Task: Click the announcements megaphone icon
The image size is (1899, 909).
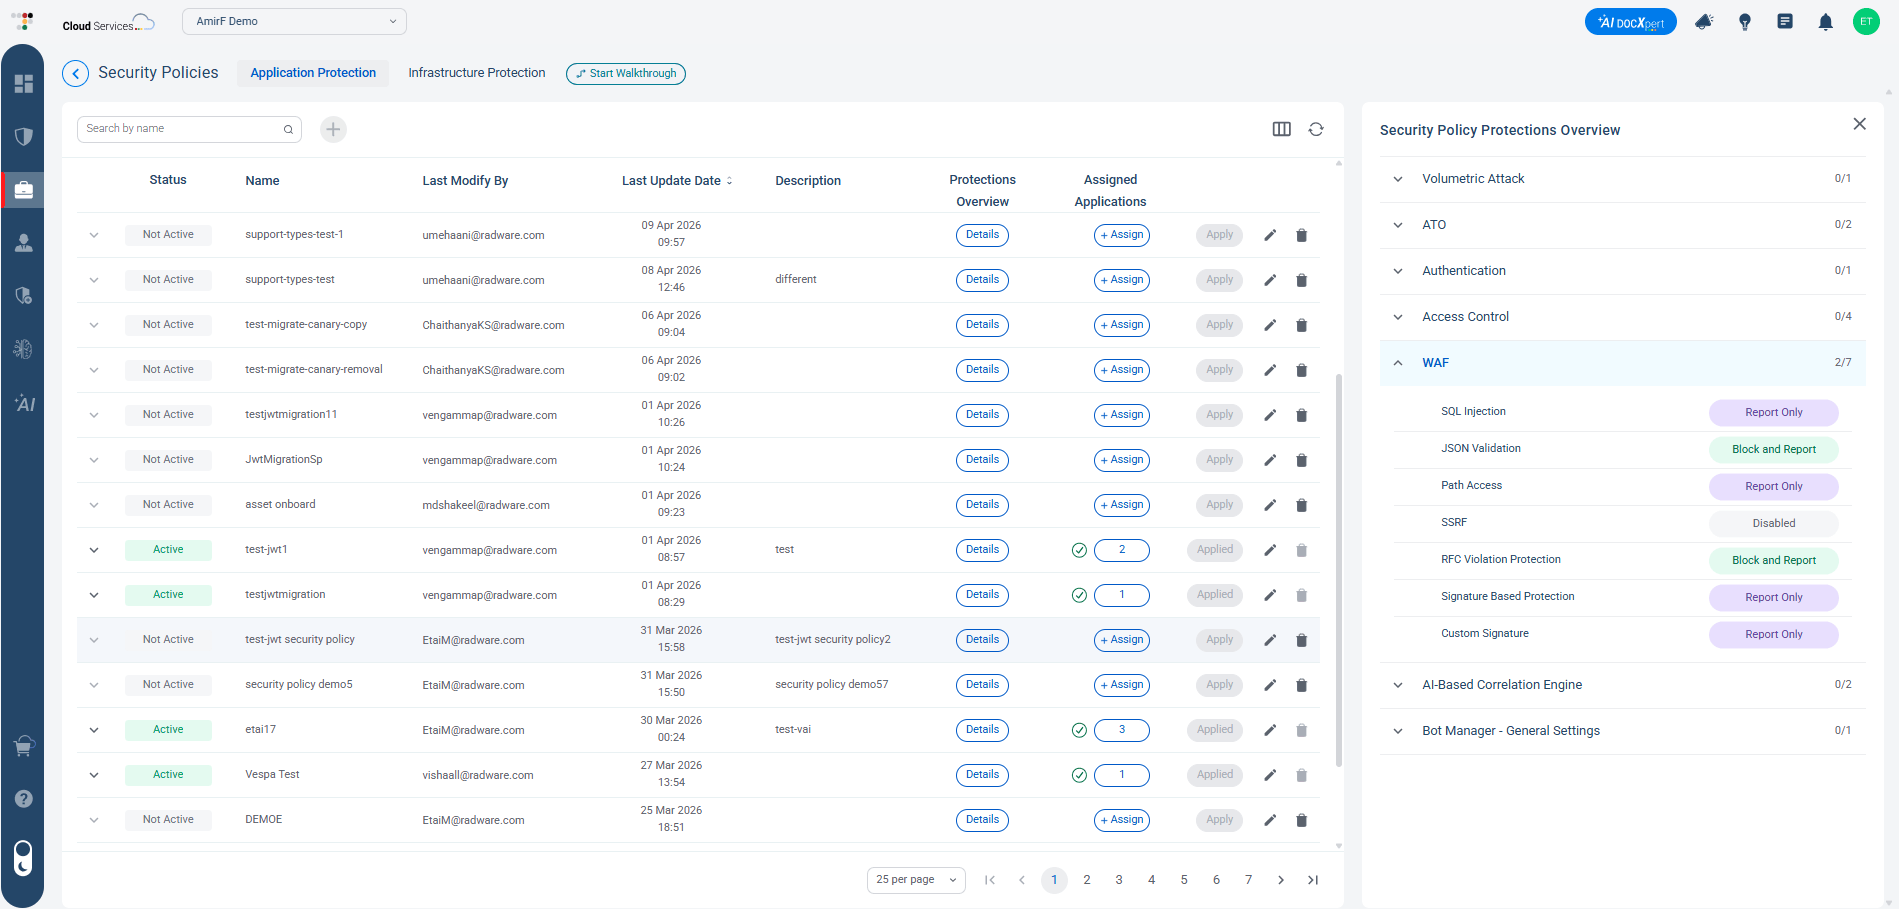Action: coord(1704,21)
